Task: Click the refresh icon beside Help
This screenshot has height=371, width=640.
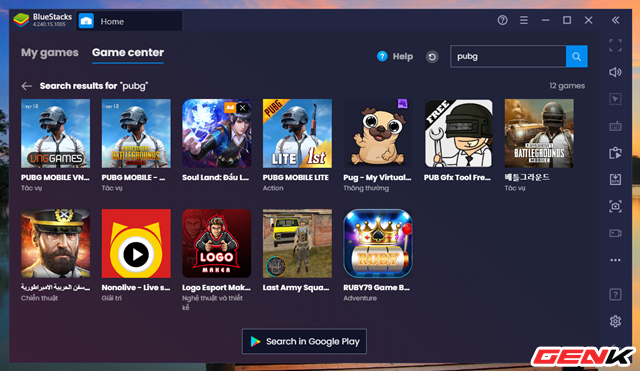Action: (x=432, y=57)
